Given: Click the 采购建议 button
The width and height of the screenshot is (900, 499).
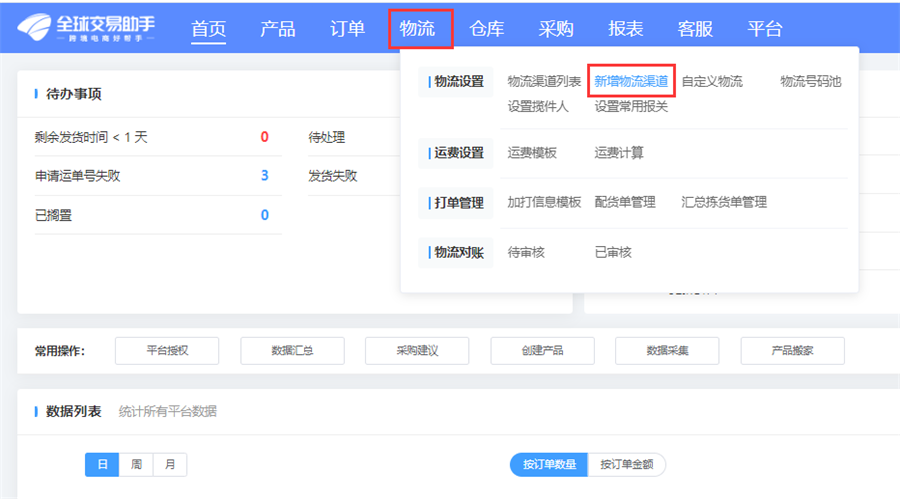Looking at the screenshot, I should click(x=417, y=350).
